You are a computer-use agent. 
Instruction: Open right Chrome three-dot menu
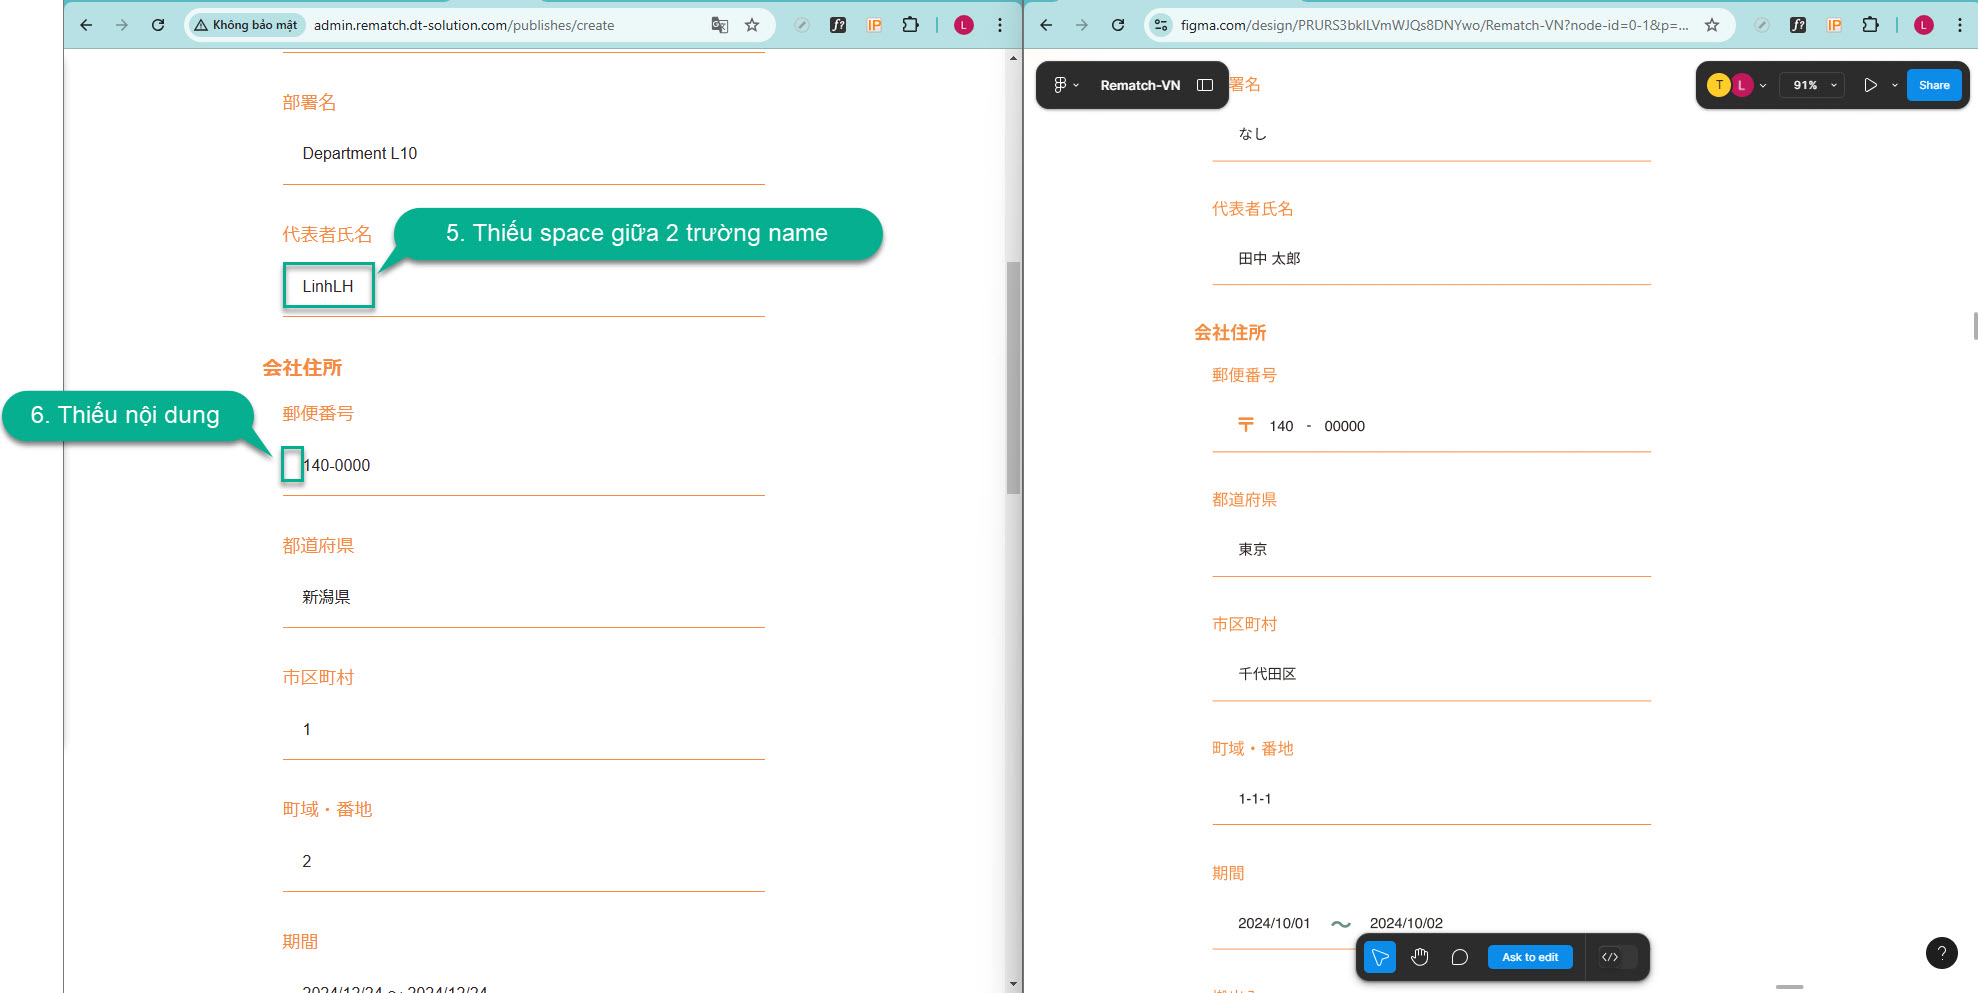[x=1960, y=25]
